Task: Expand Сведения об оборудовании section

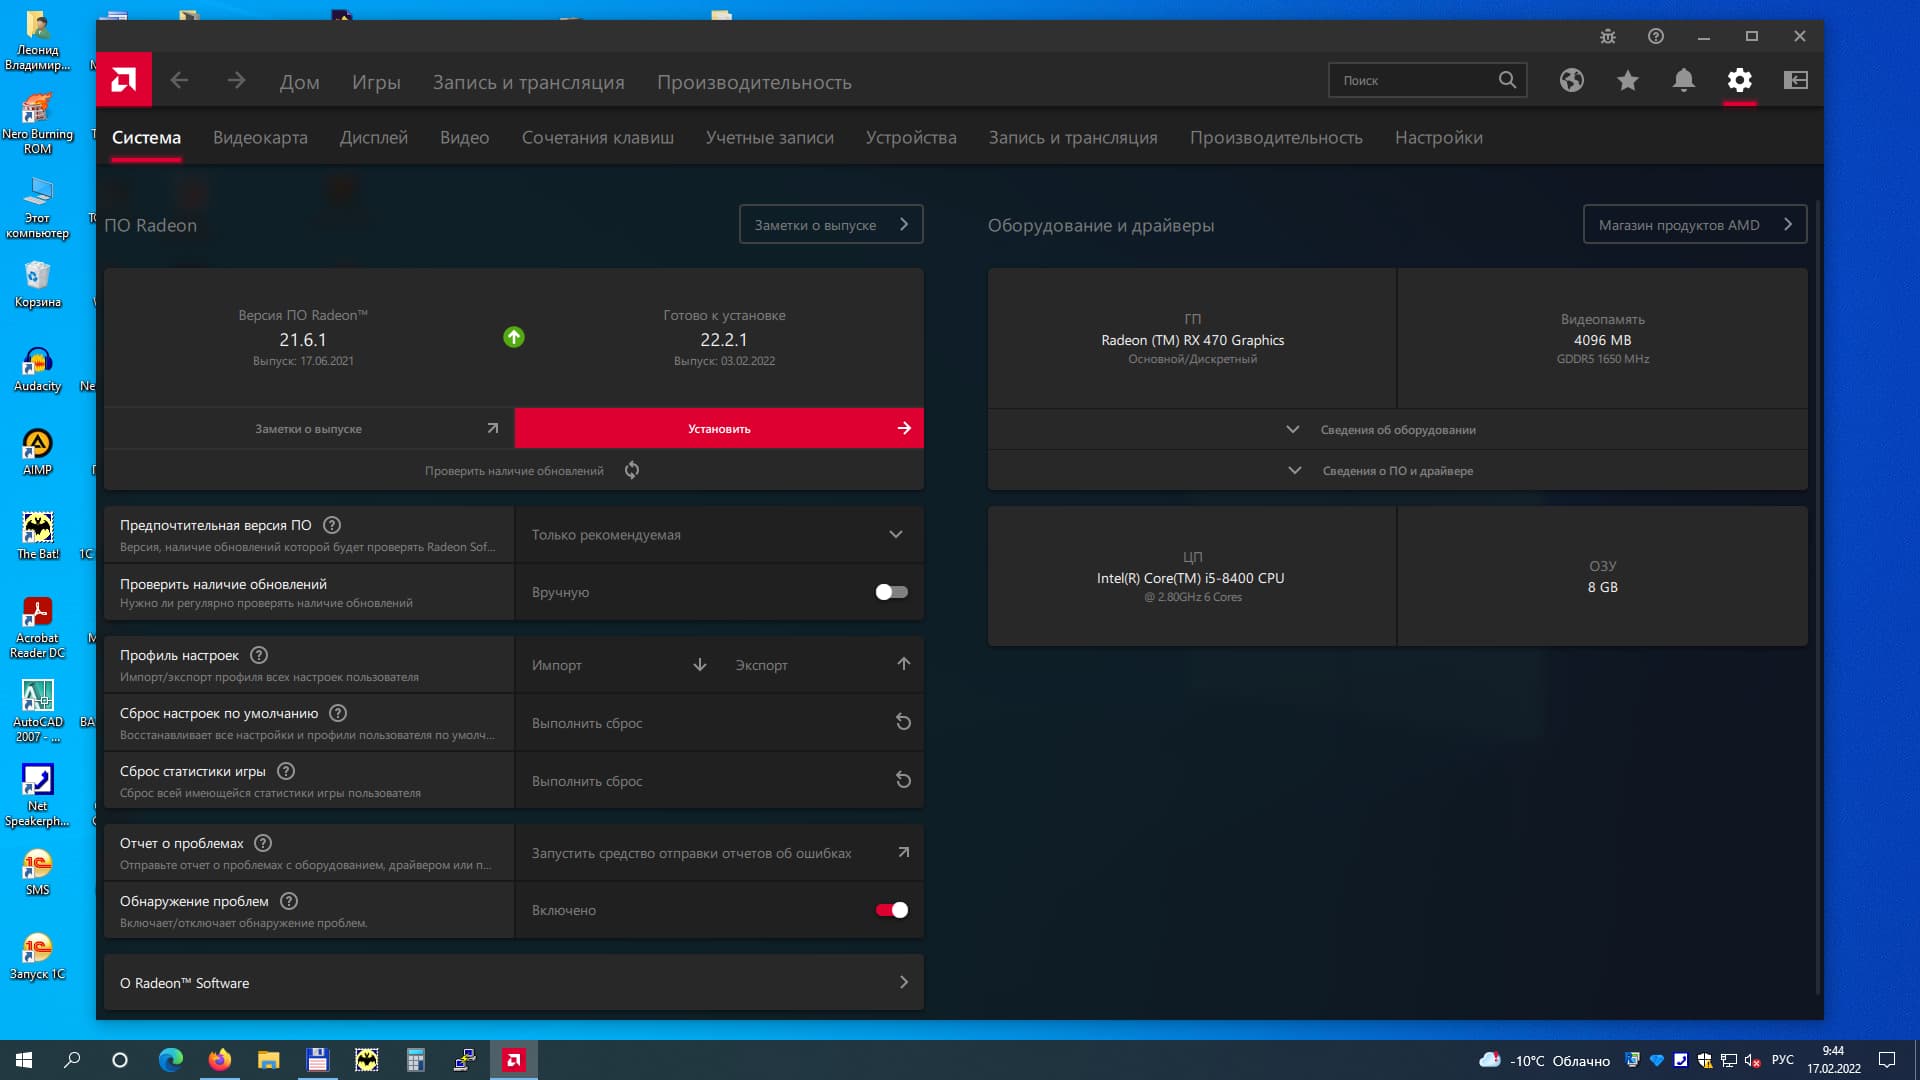Action: tap(1397, 429)
